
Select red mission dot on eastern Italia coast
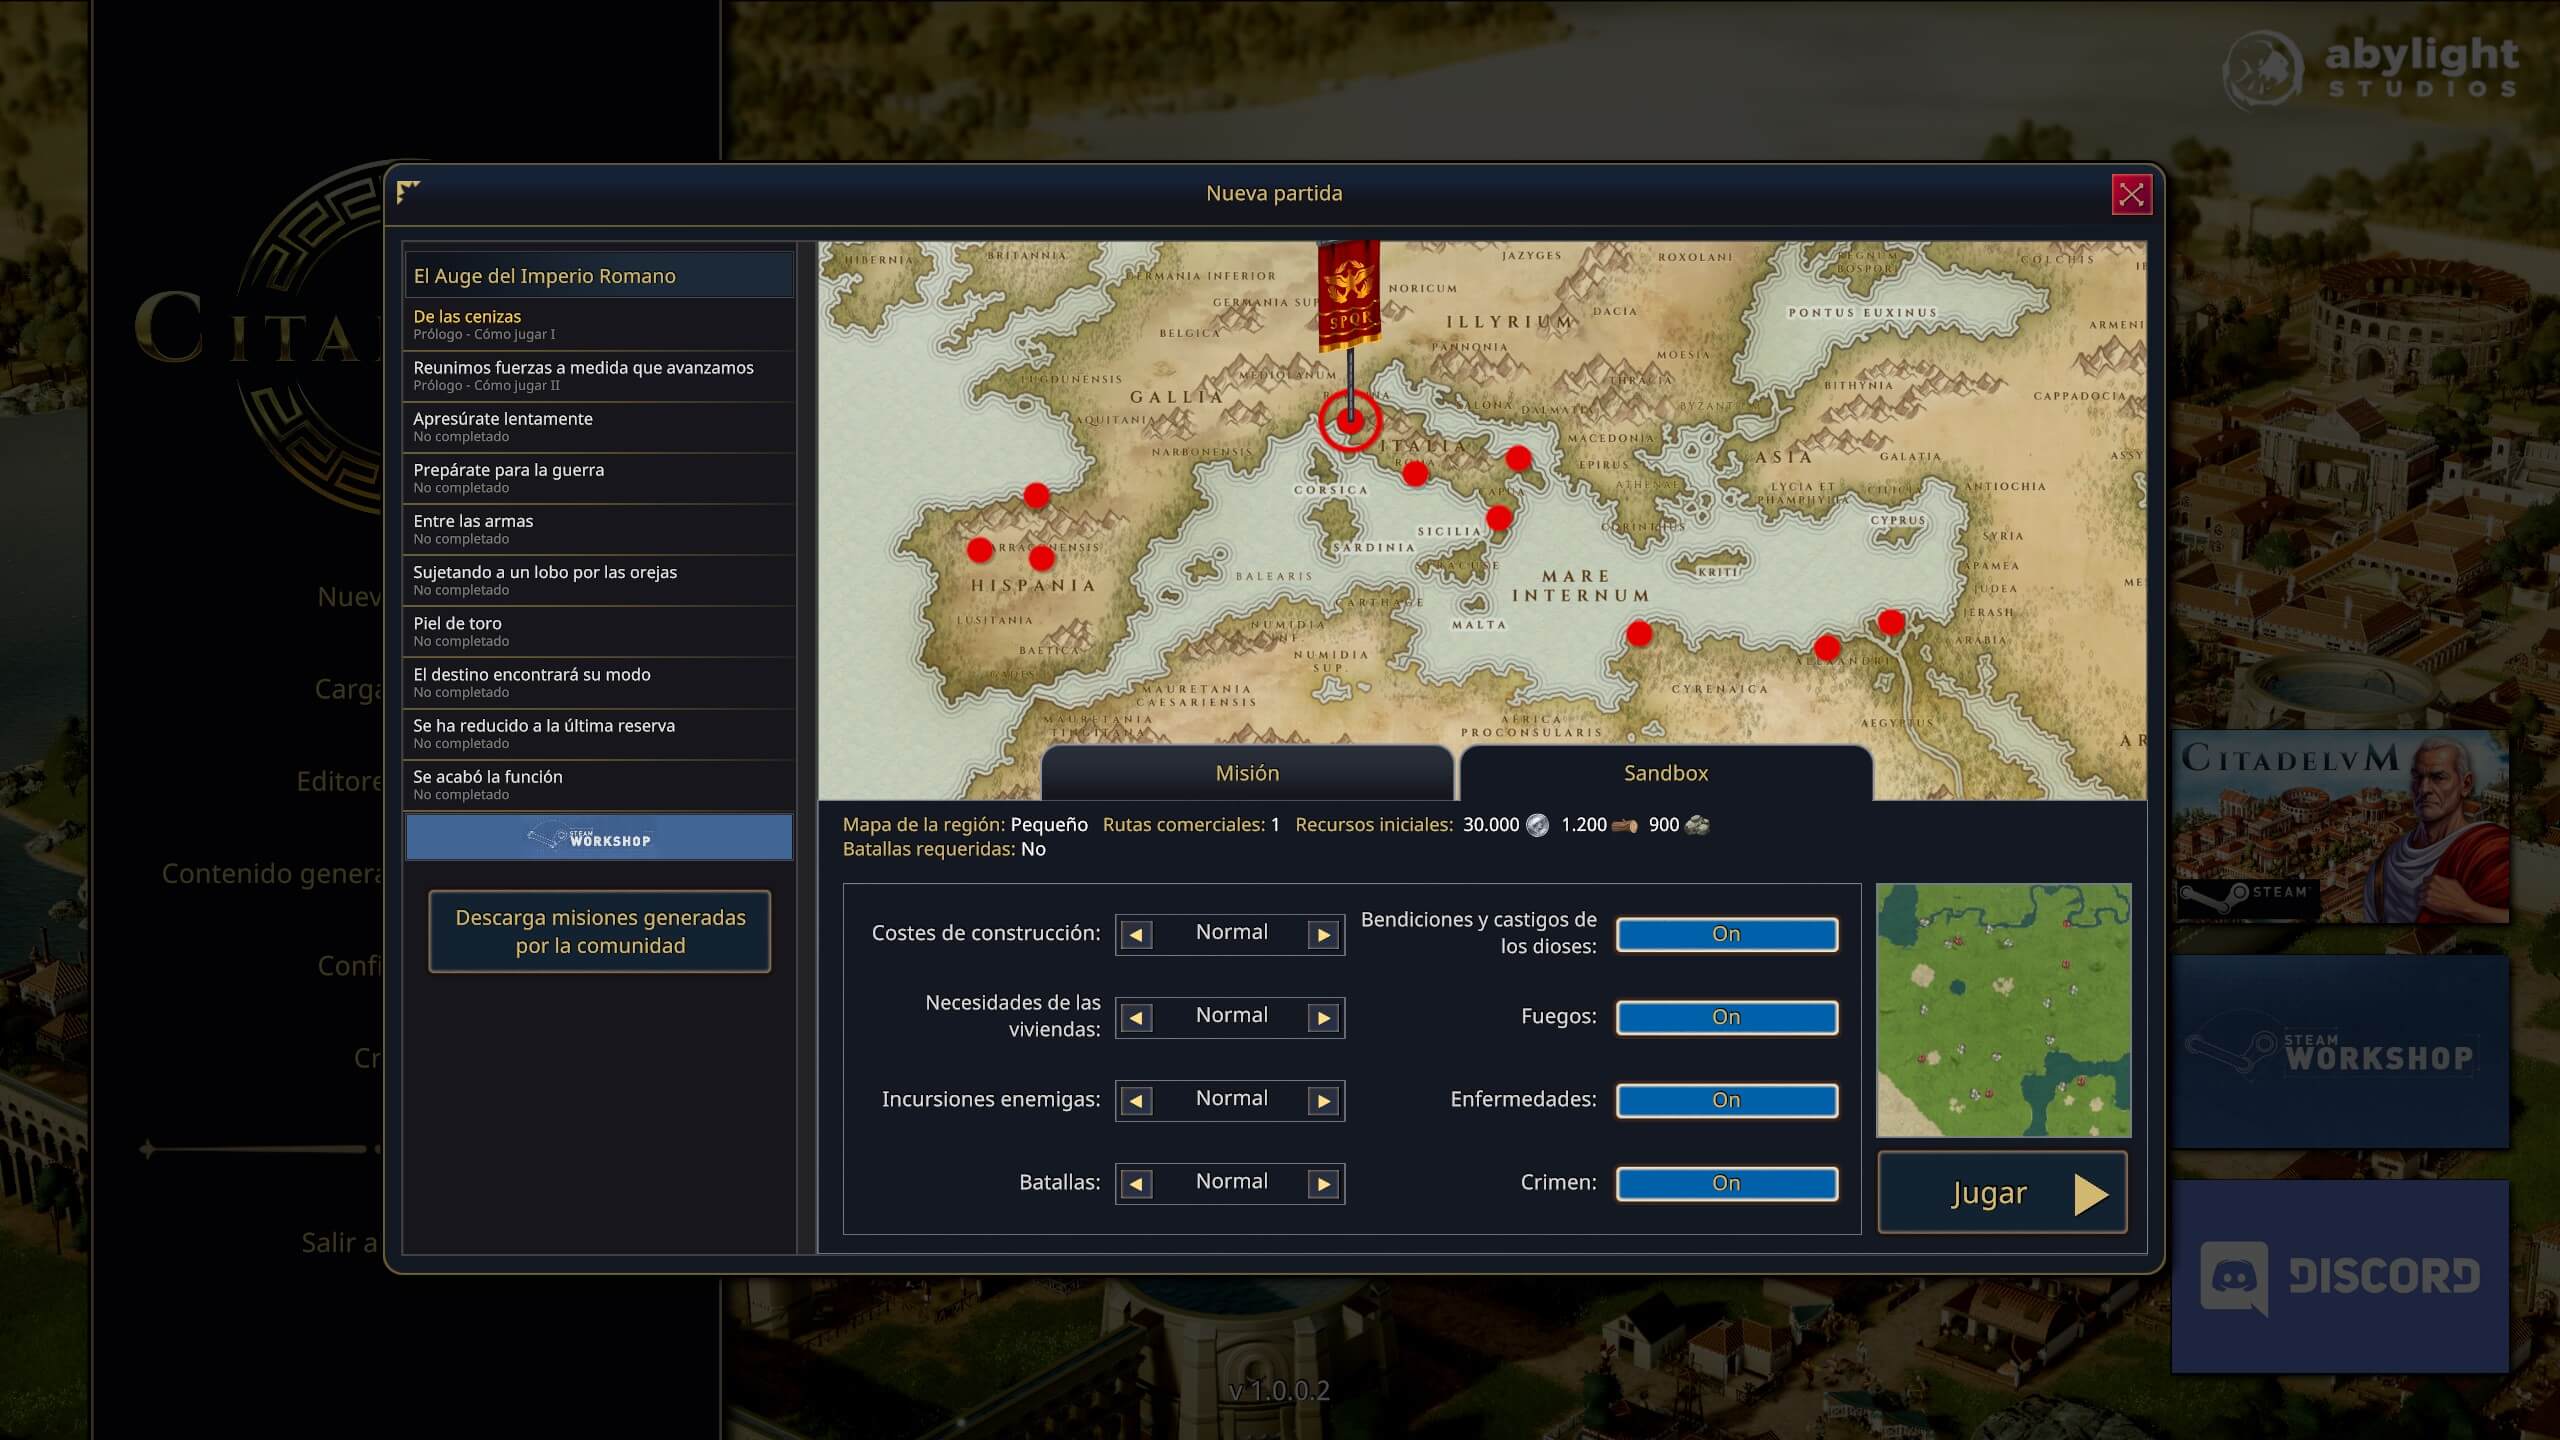(1518, 458)
